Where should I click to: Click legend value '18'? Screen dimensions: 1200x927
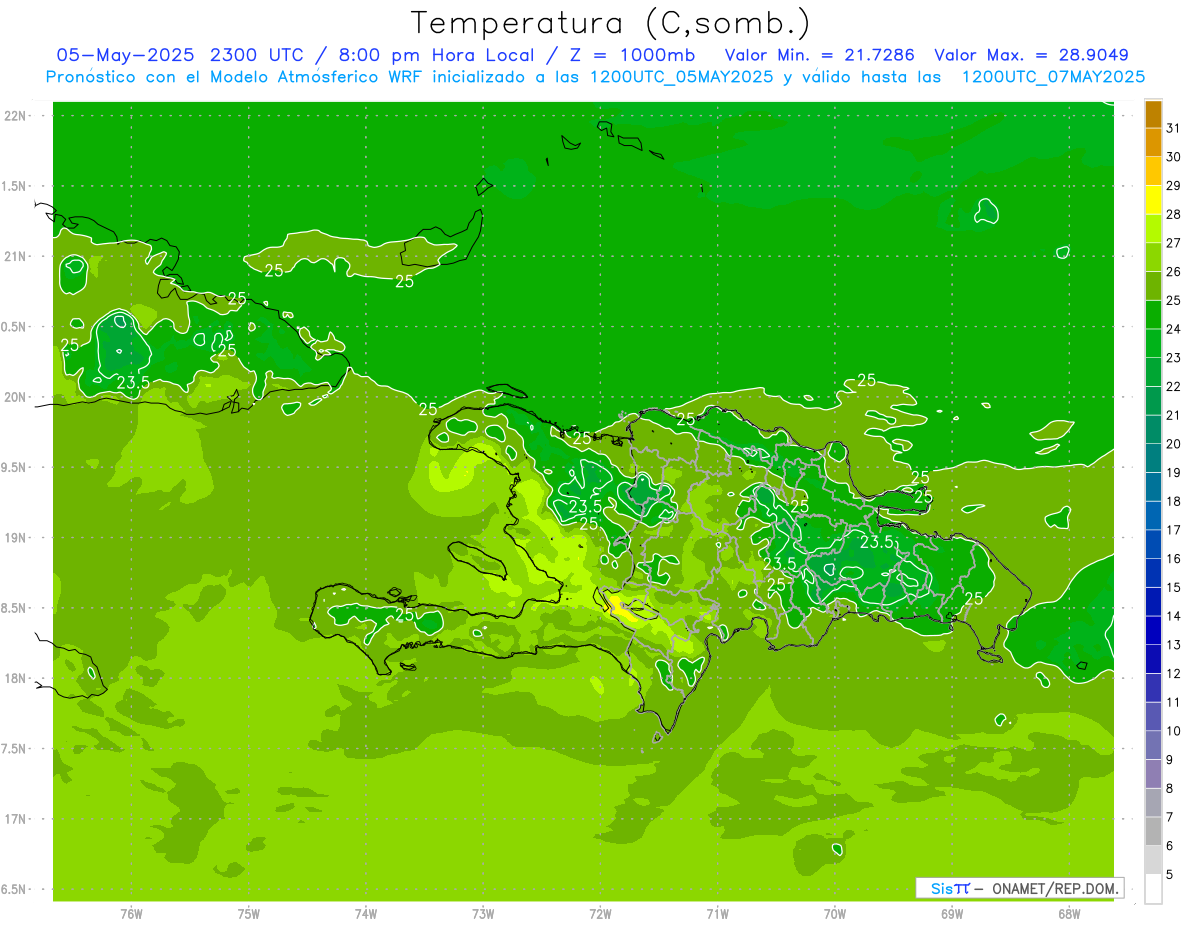[1174, 501]
